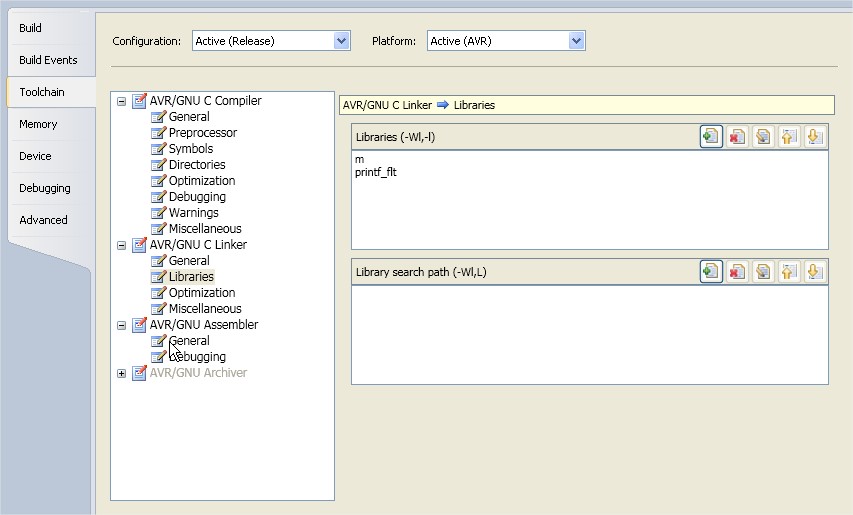
Task: Click the AVR/GNU C Compiler node icon
Action: 140,101
